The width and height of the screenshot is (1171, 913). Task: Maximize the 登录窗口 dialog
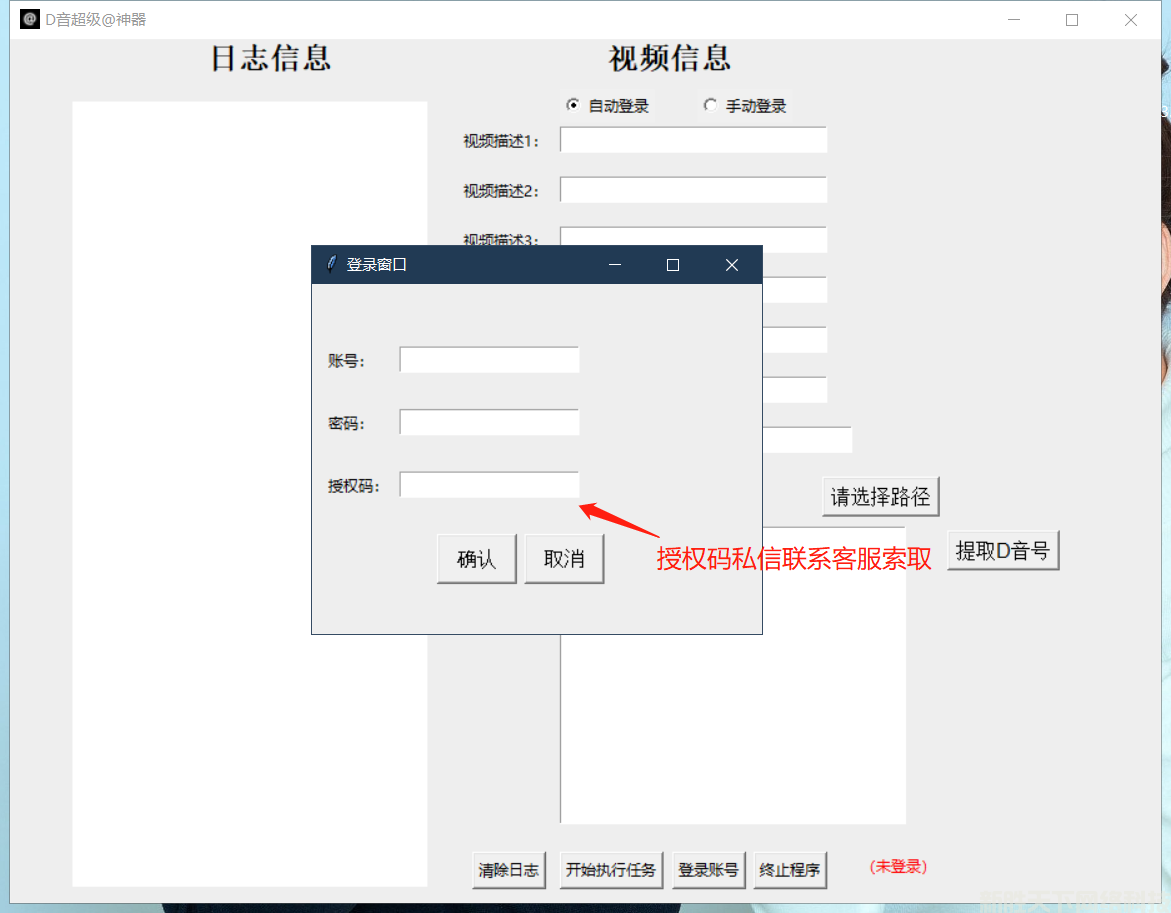[x=673, y=265]
